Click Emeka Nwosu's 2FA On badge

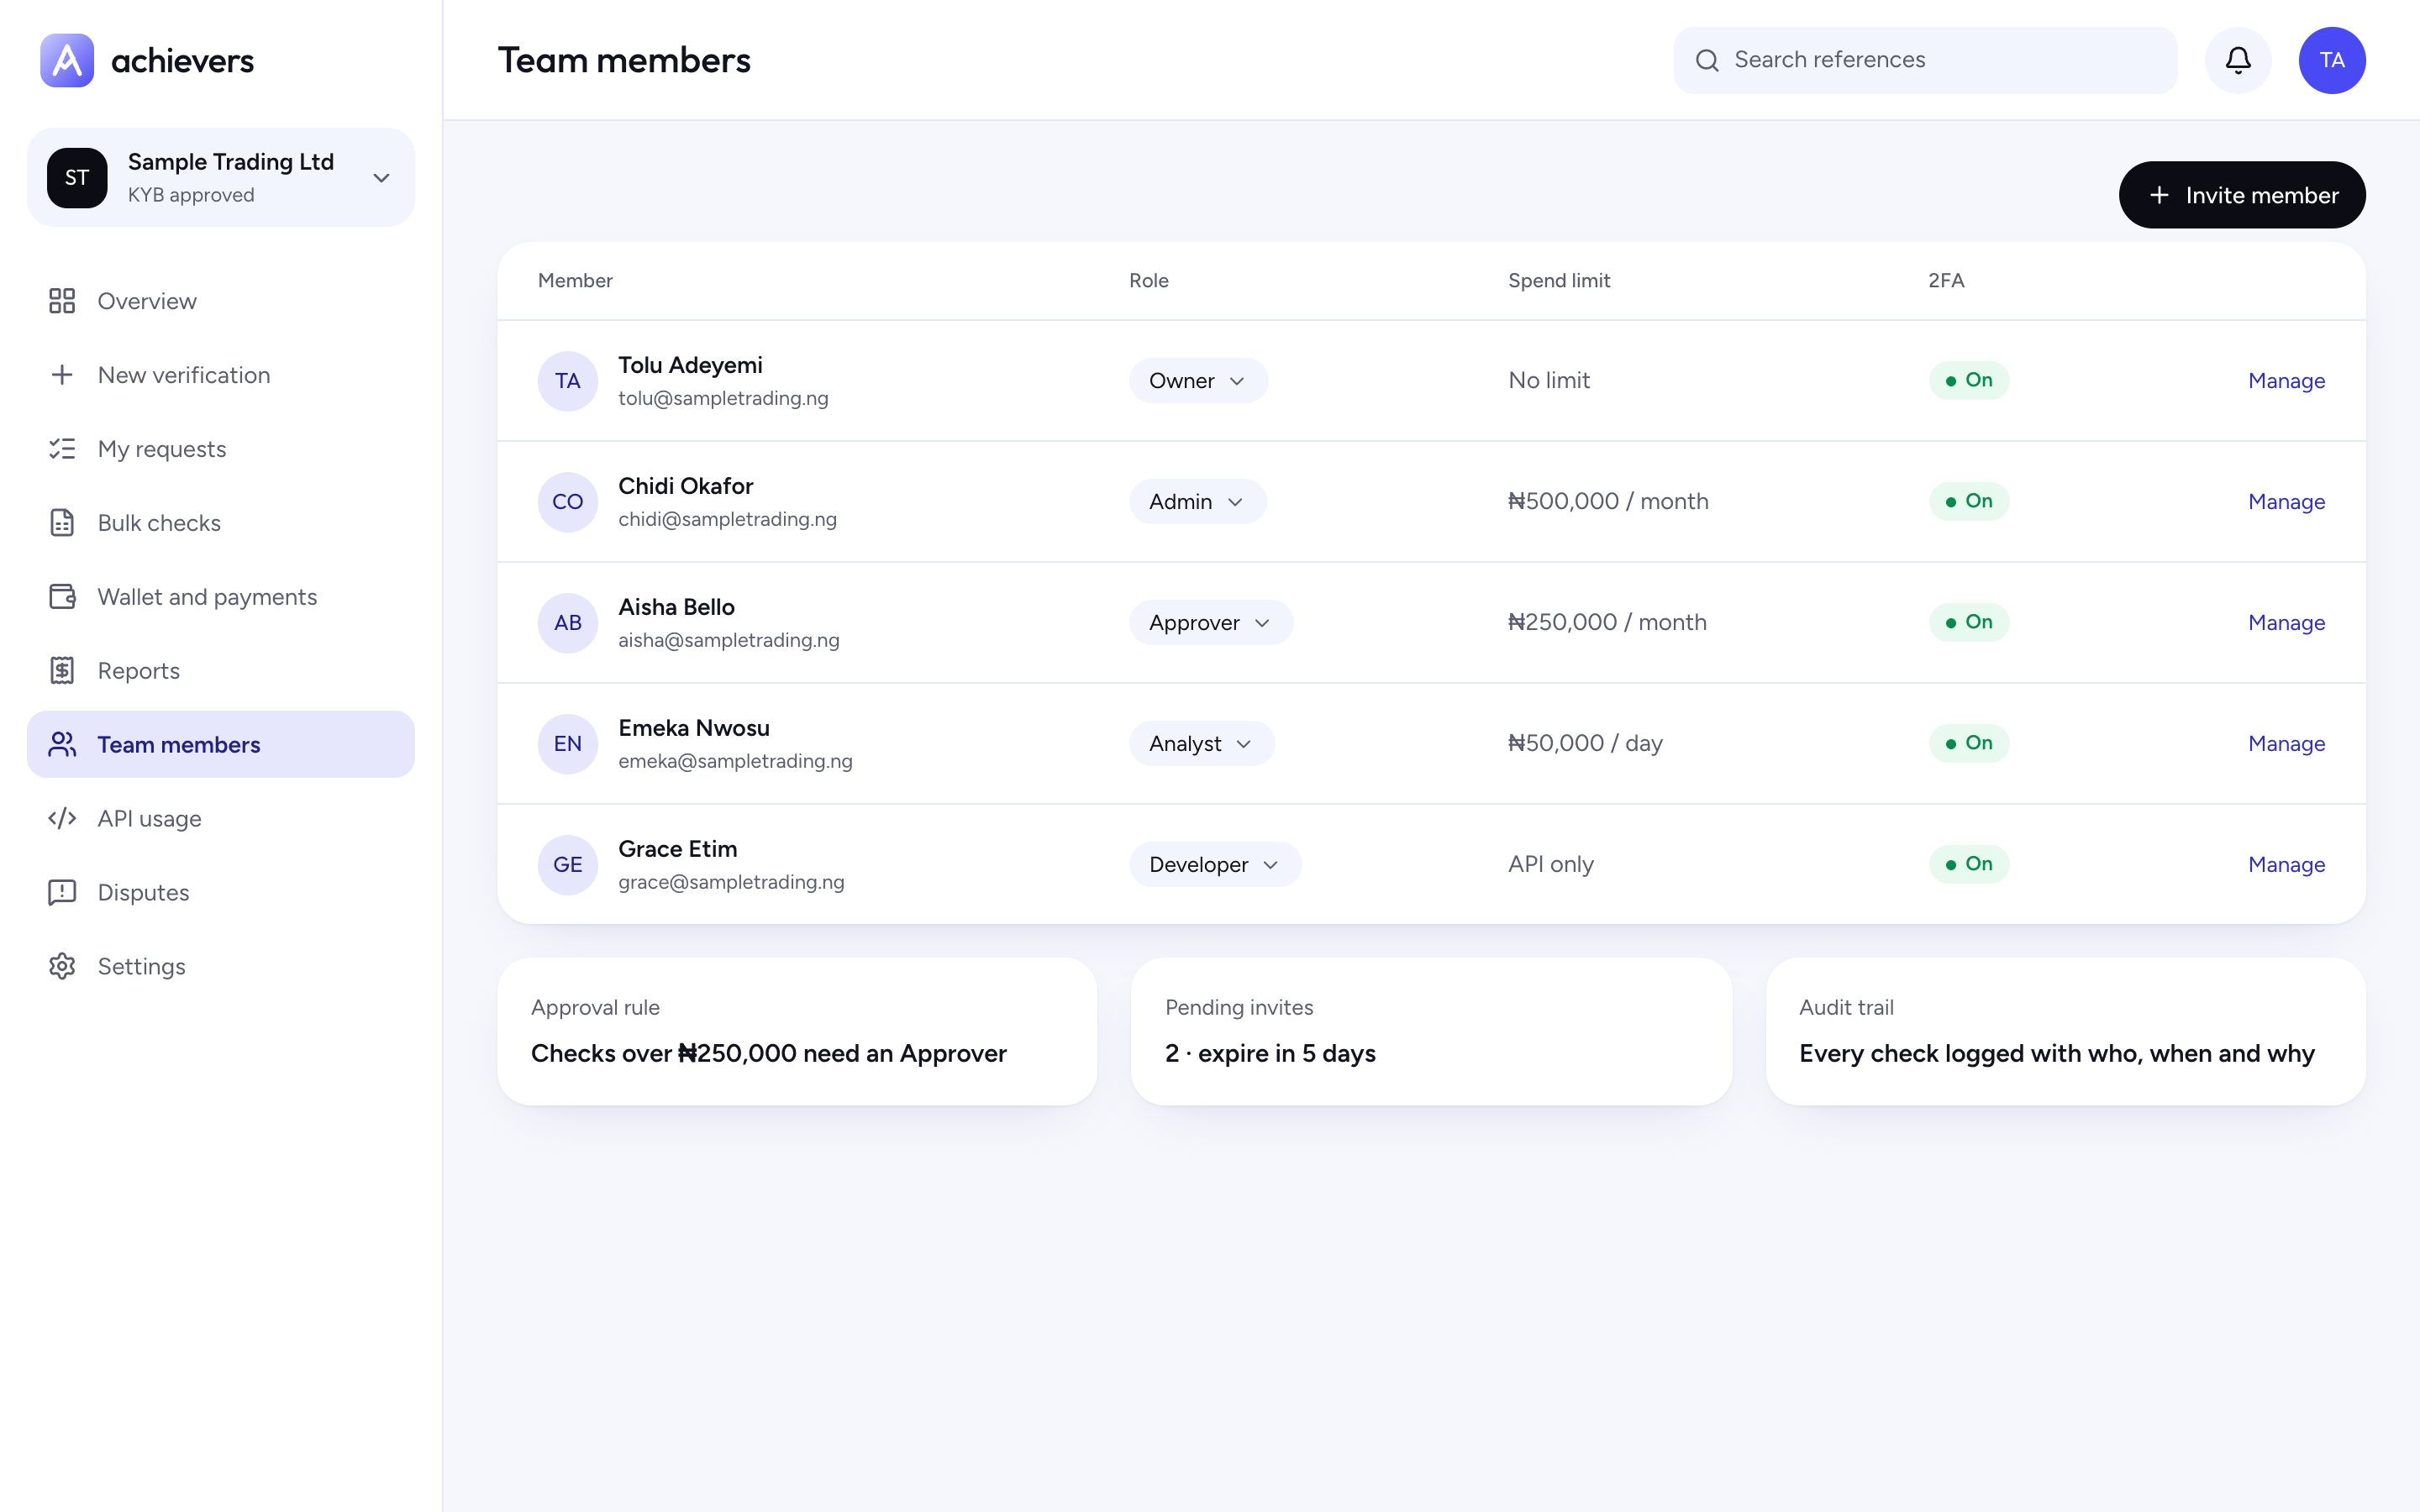1968,743
